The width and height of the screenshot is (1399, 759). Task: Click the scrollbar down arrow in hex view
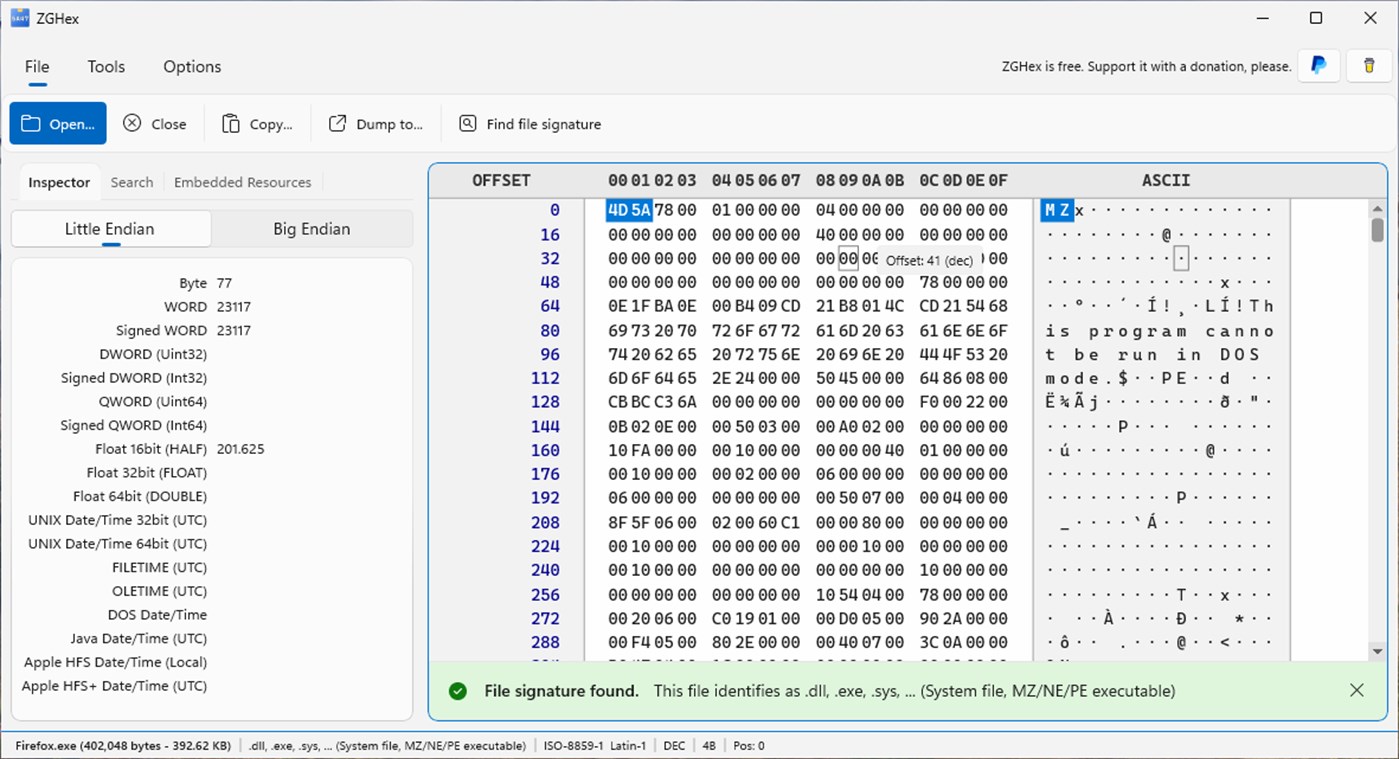(1377, 651)
